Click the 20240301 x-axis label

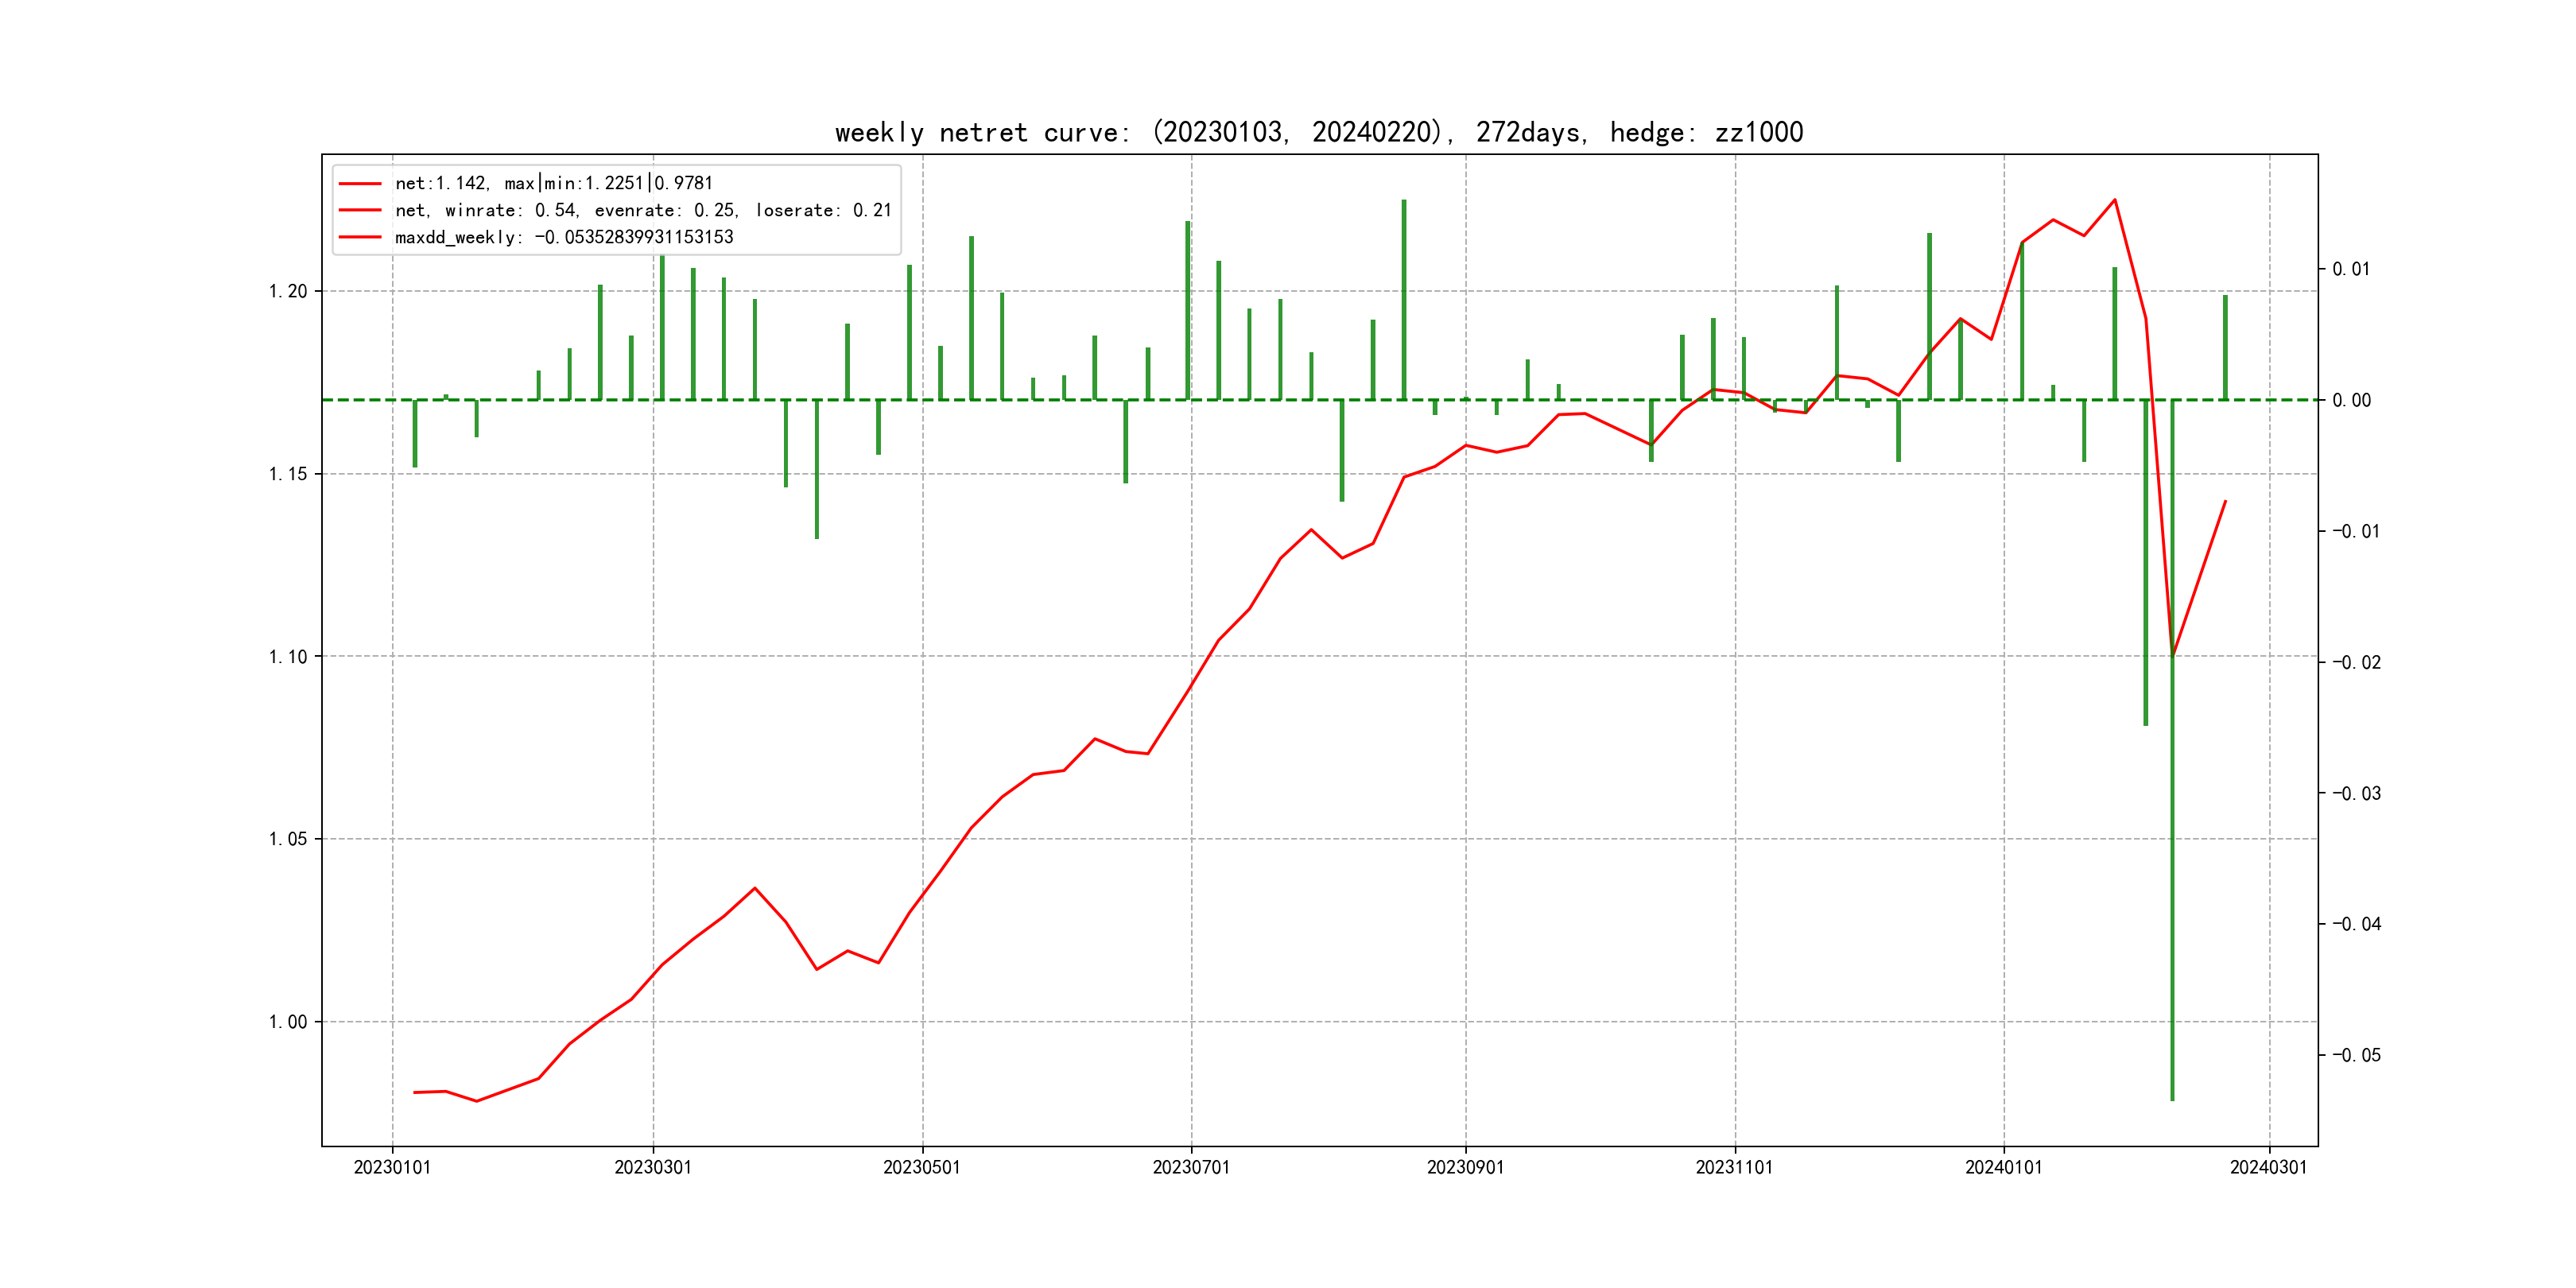(2268, 1167)
